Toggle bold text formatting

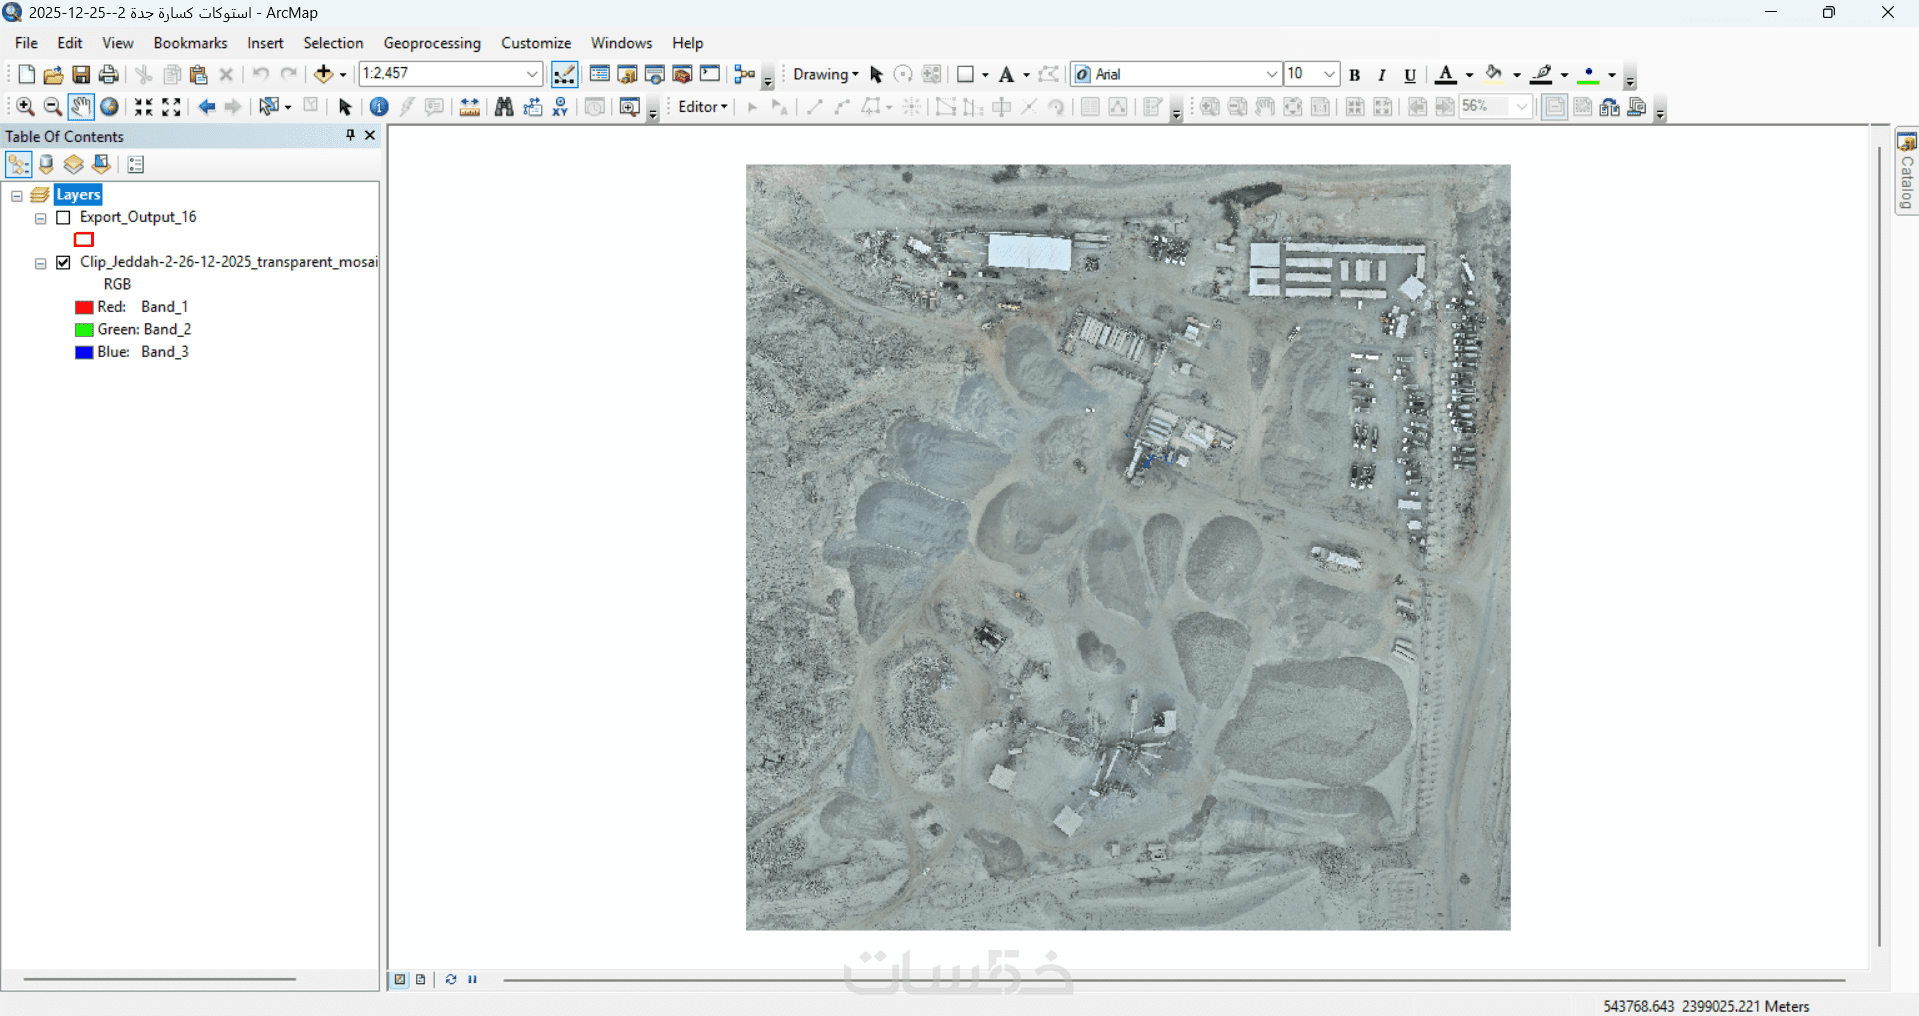click(x=1355, y=75)
